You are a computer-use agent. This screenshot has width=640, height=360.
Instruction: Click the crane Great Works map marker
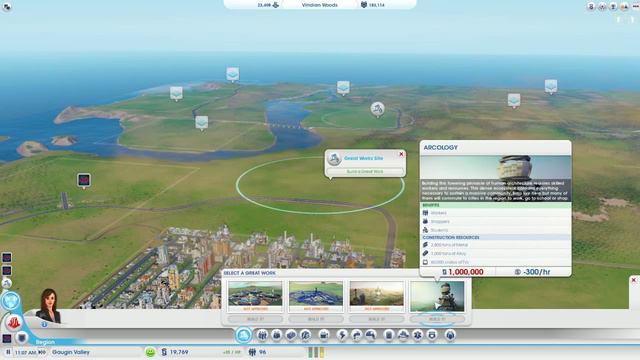point(378,109)
